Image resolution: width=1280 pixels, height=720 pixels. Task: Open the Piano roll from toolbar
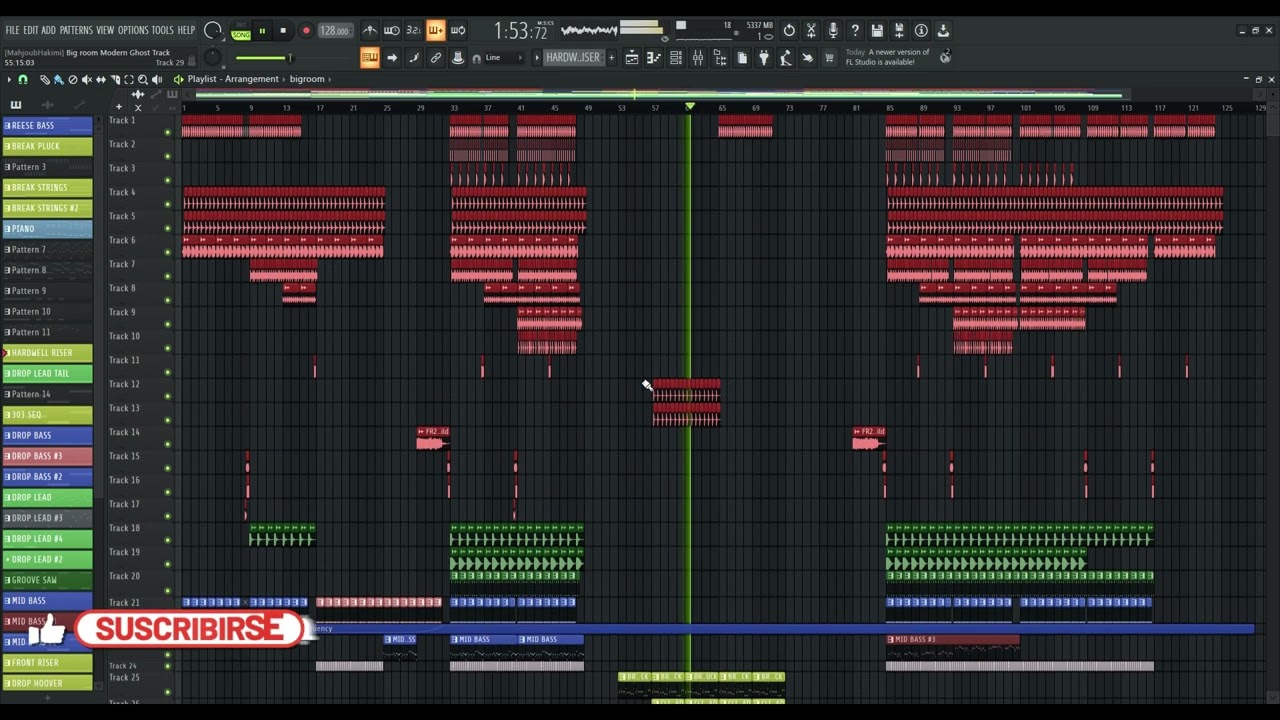(653, 58)
